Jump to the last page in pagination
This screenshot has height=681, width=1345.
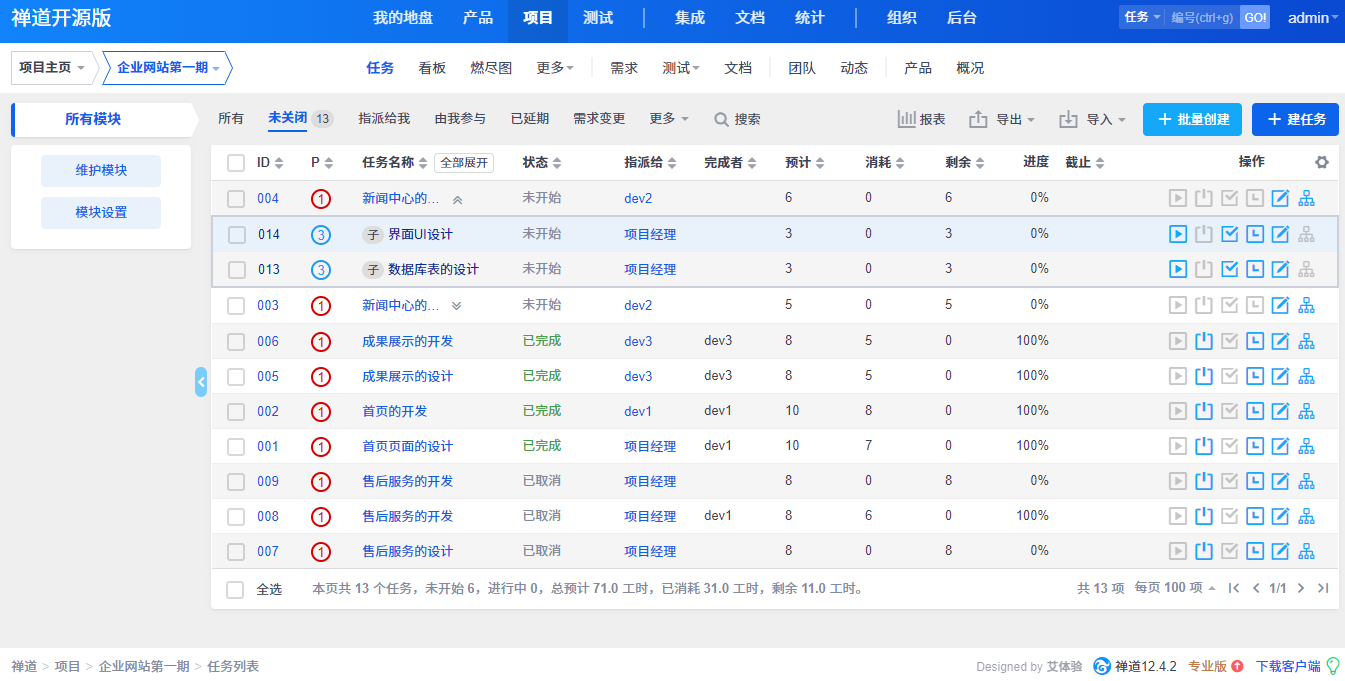pos(1323,588)
